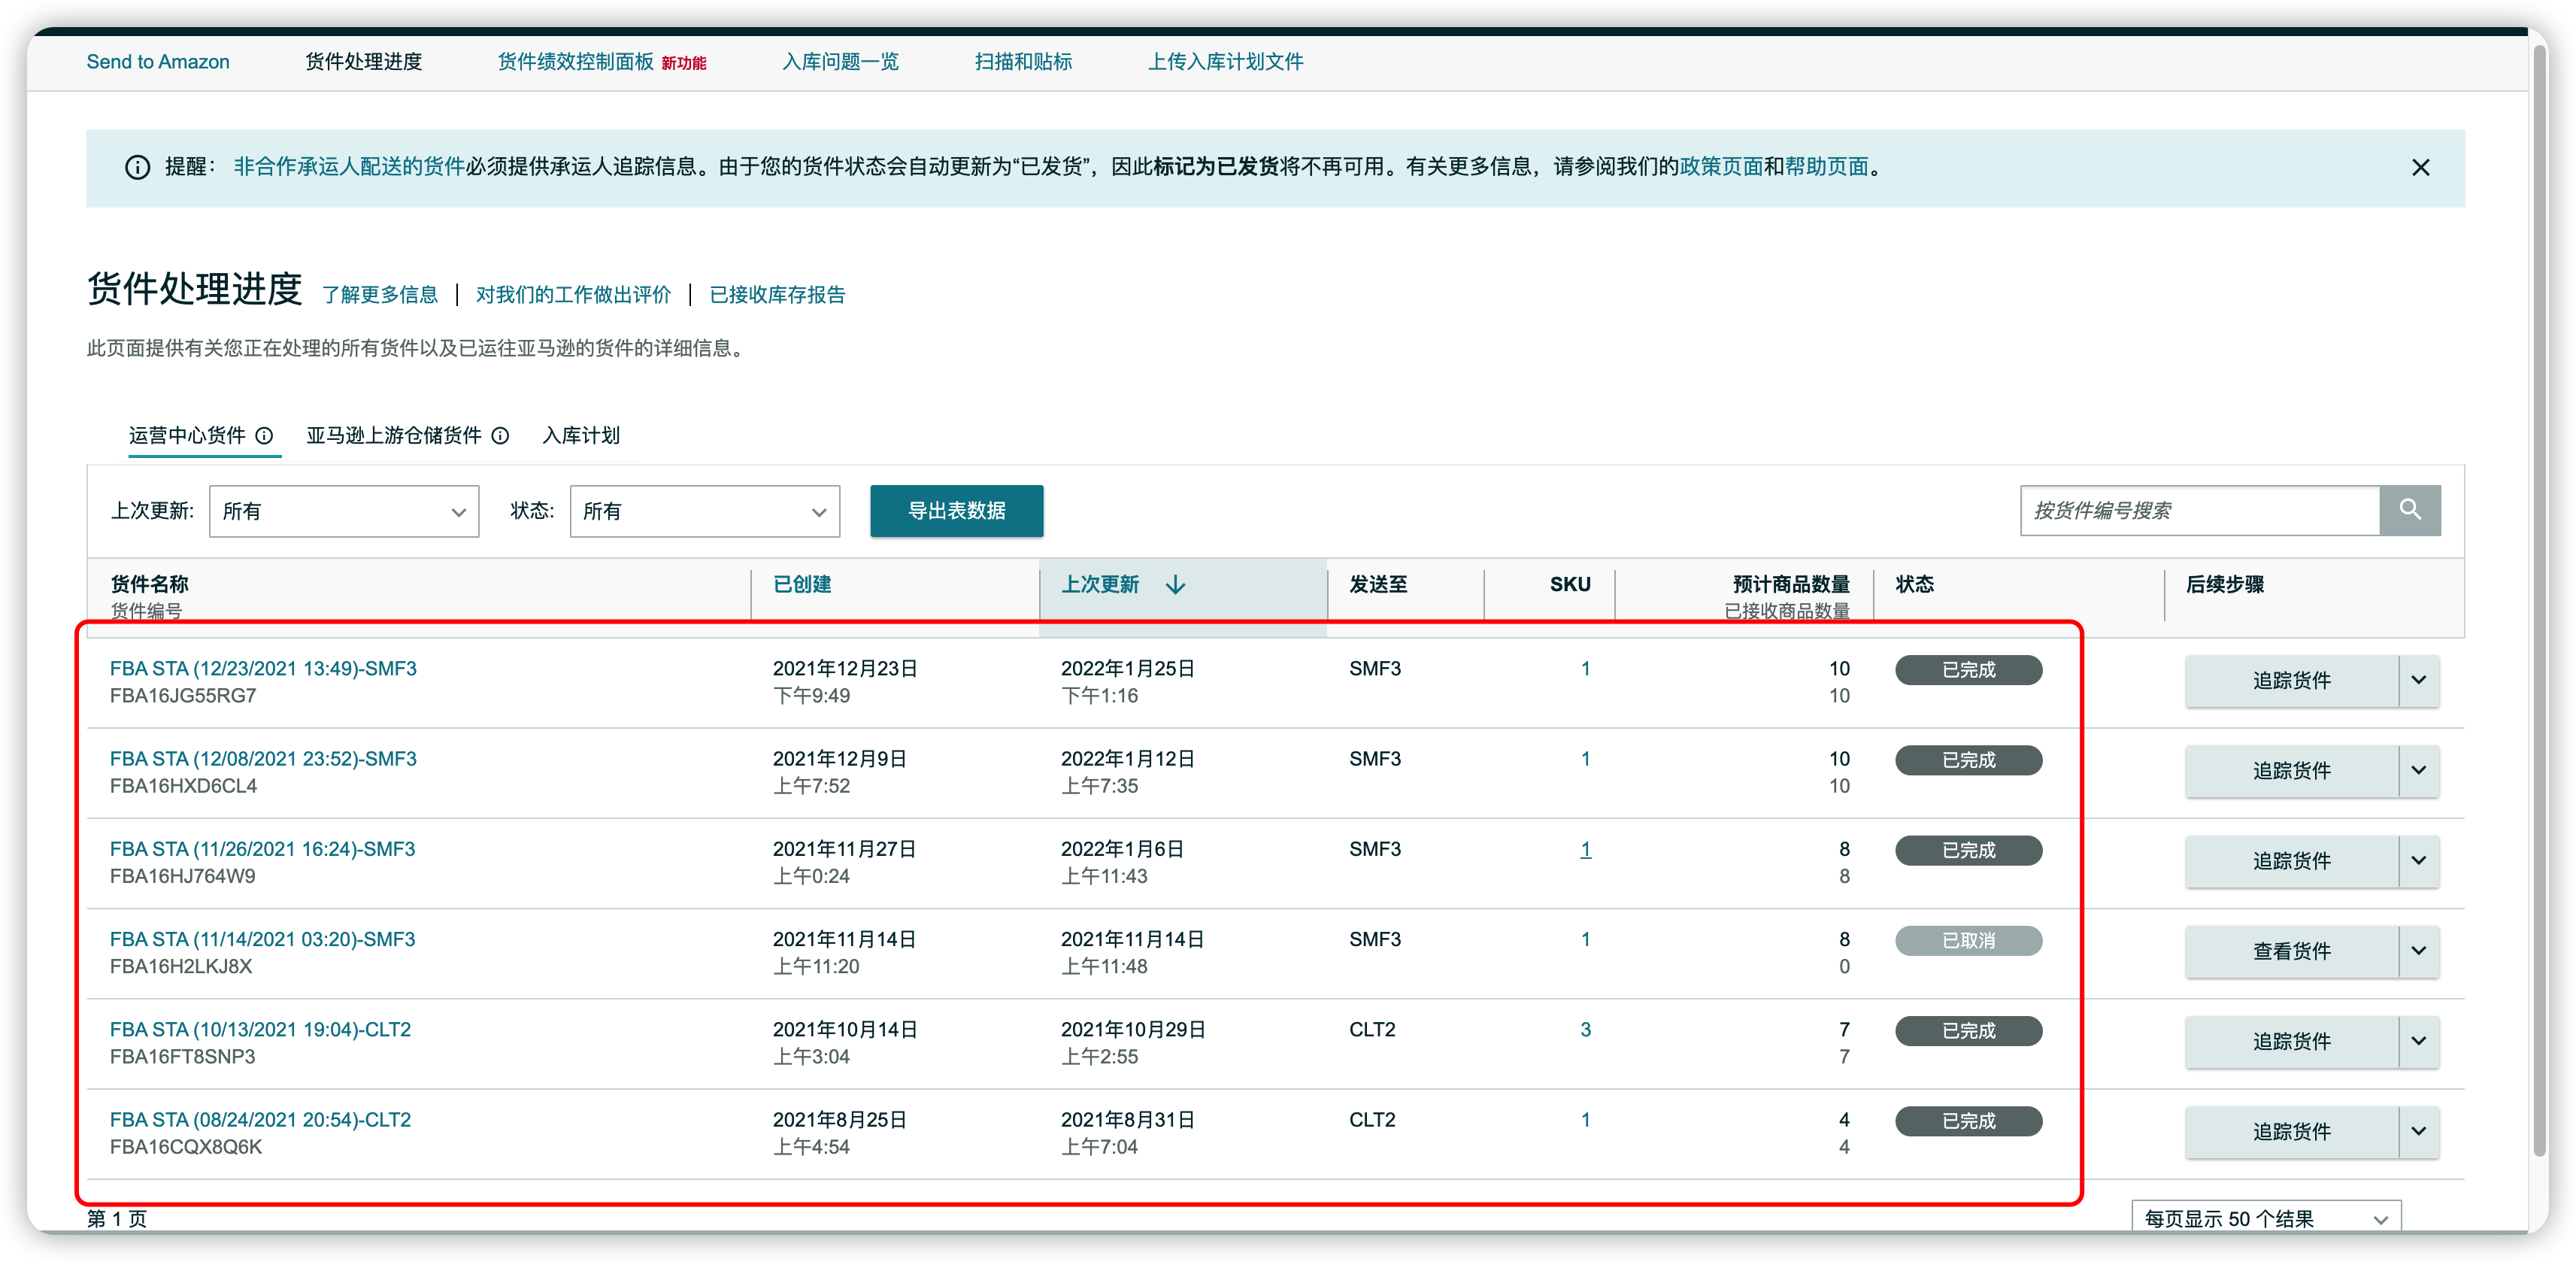Click into 按货件编号搜索 search field

click(2200, 510)
